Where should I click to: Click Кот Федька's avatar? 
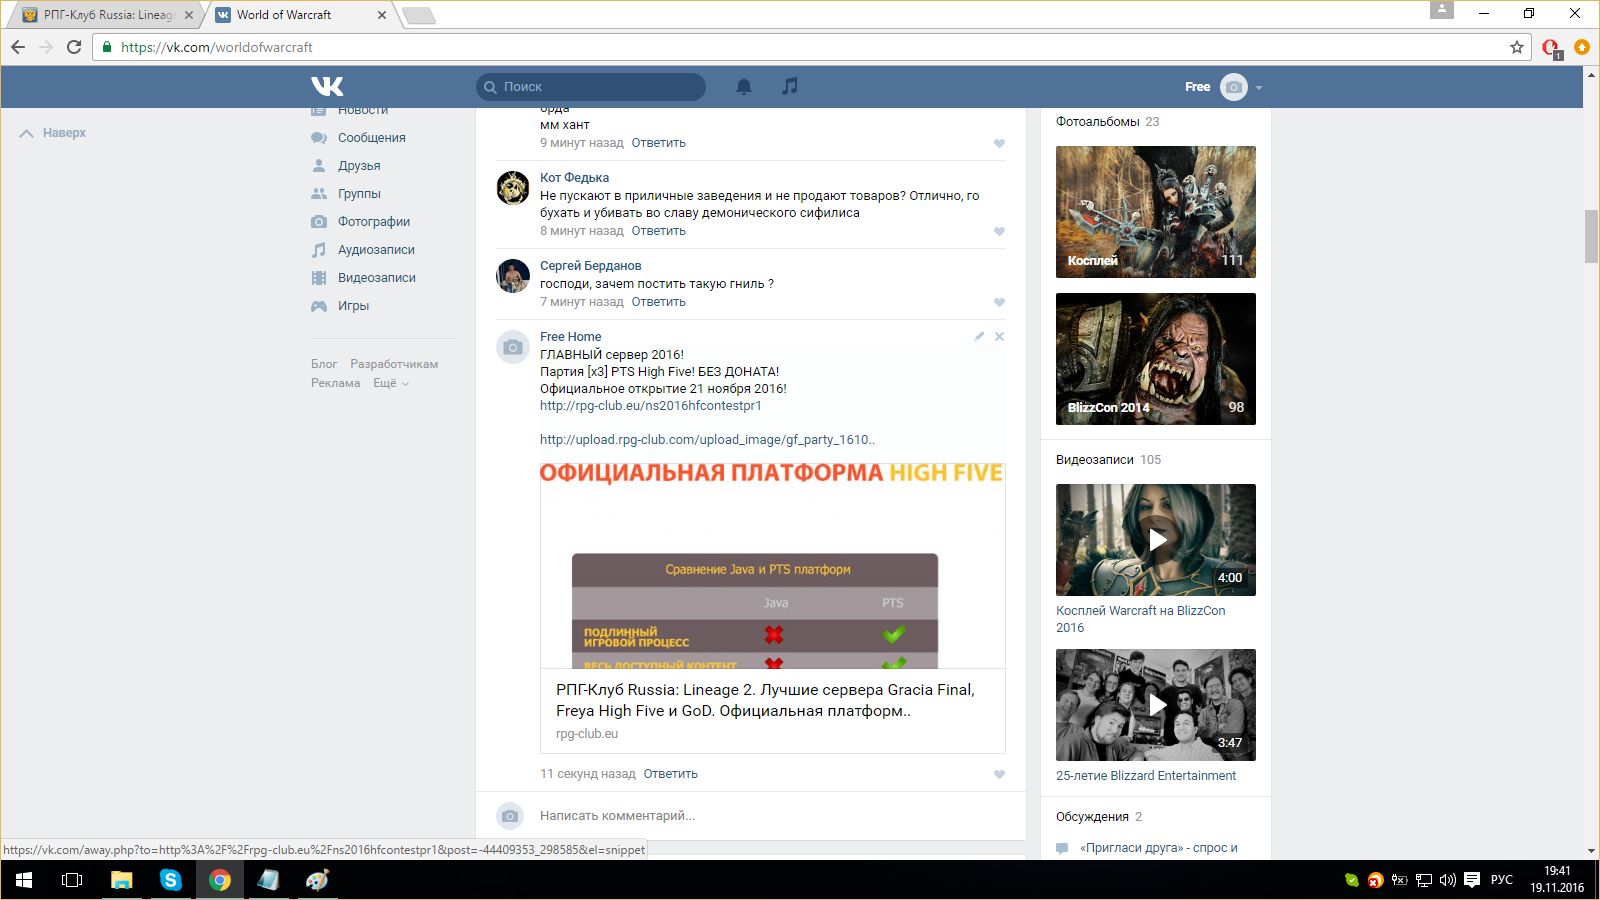pos(513,188)
